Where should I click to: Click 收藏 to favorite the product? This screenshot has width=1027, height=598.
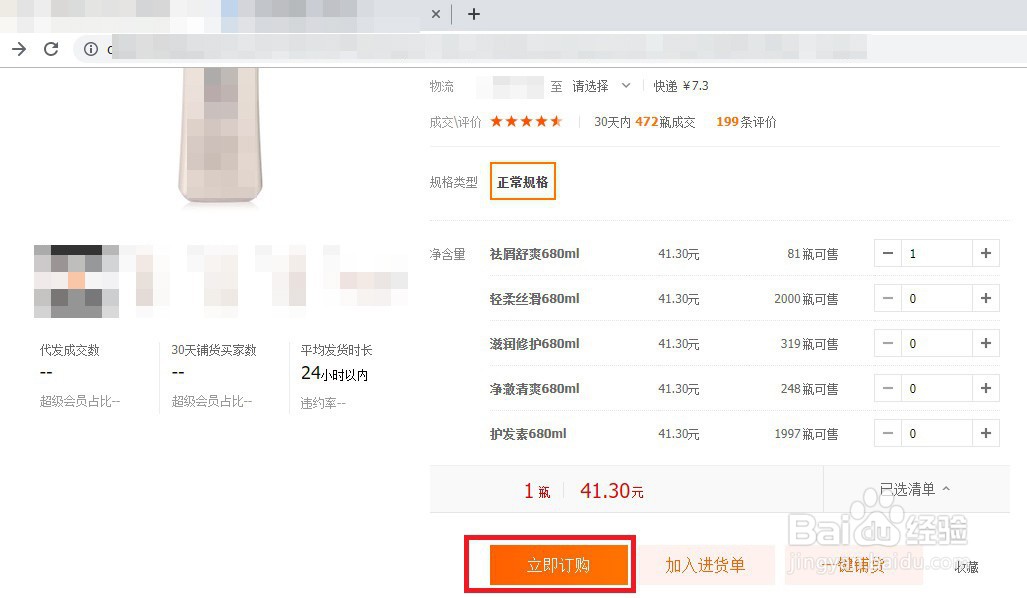[966, 567]
